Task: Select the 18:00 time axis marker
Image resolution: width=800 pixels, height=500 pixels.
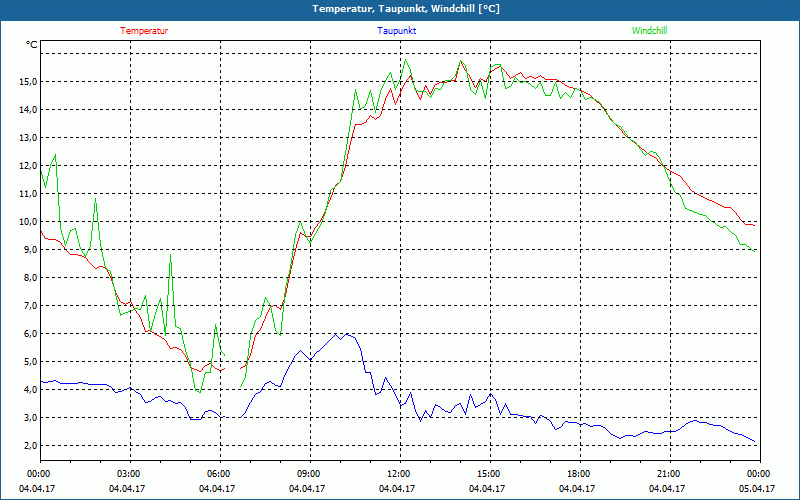Action: (578, 474)
